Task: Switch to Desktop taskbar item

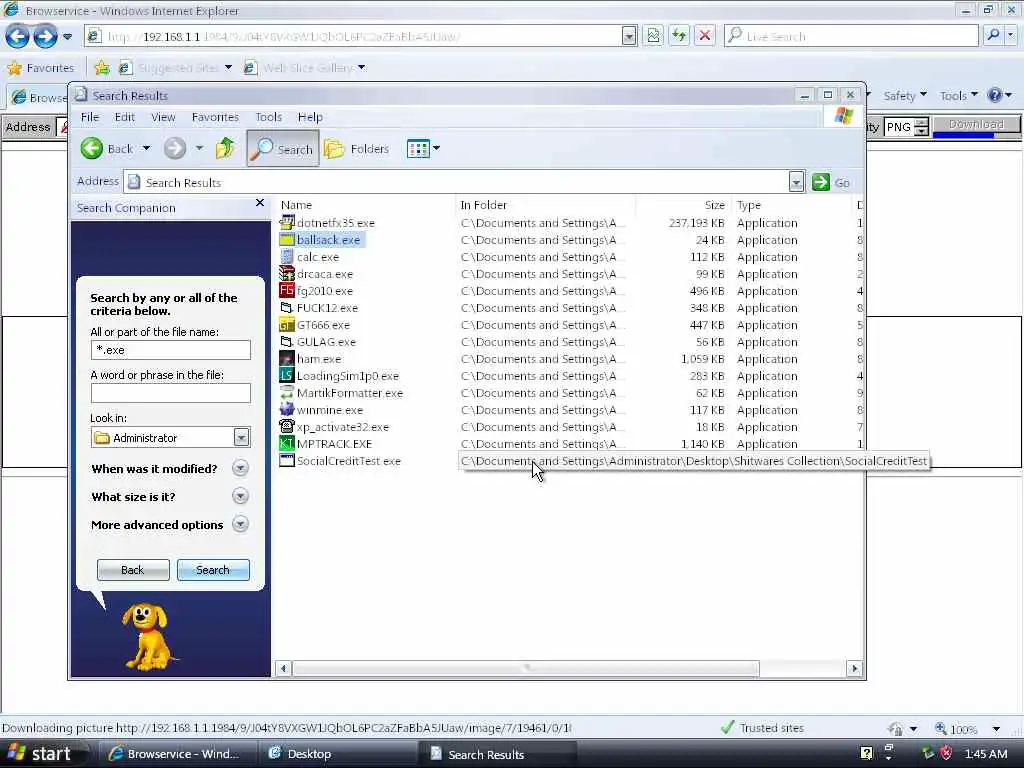Action: pyautogui.click(x=336, y=754)
